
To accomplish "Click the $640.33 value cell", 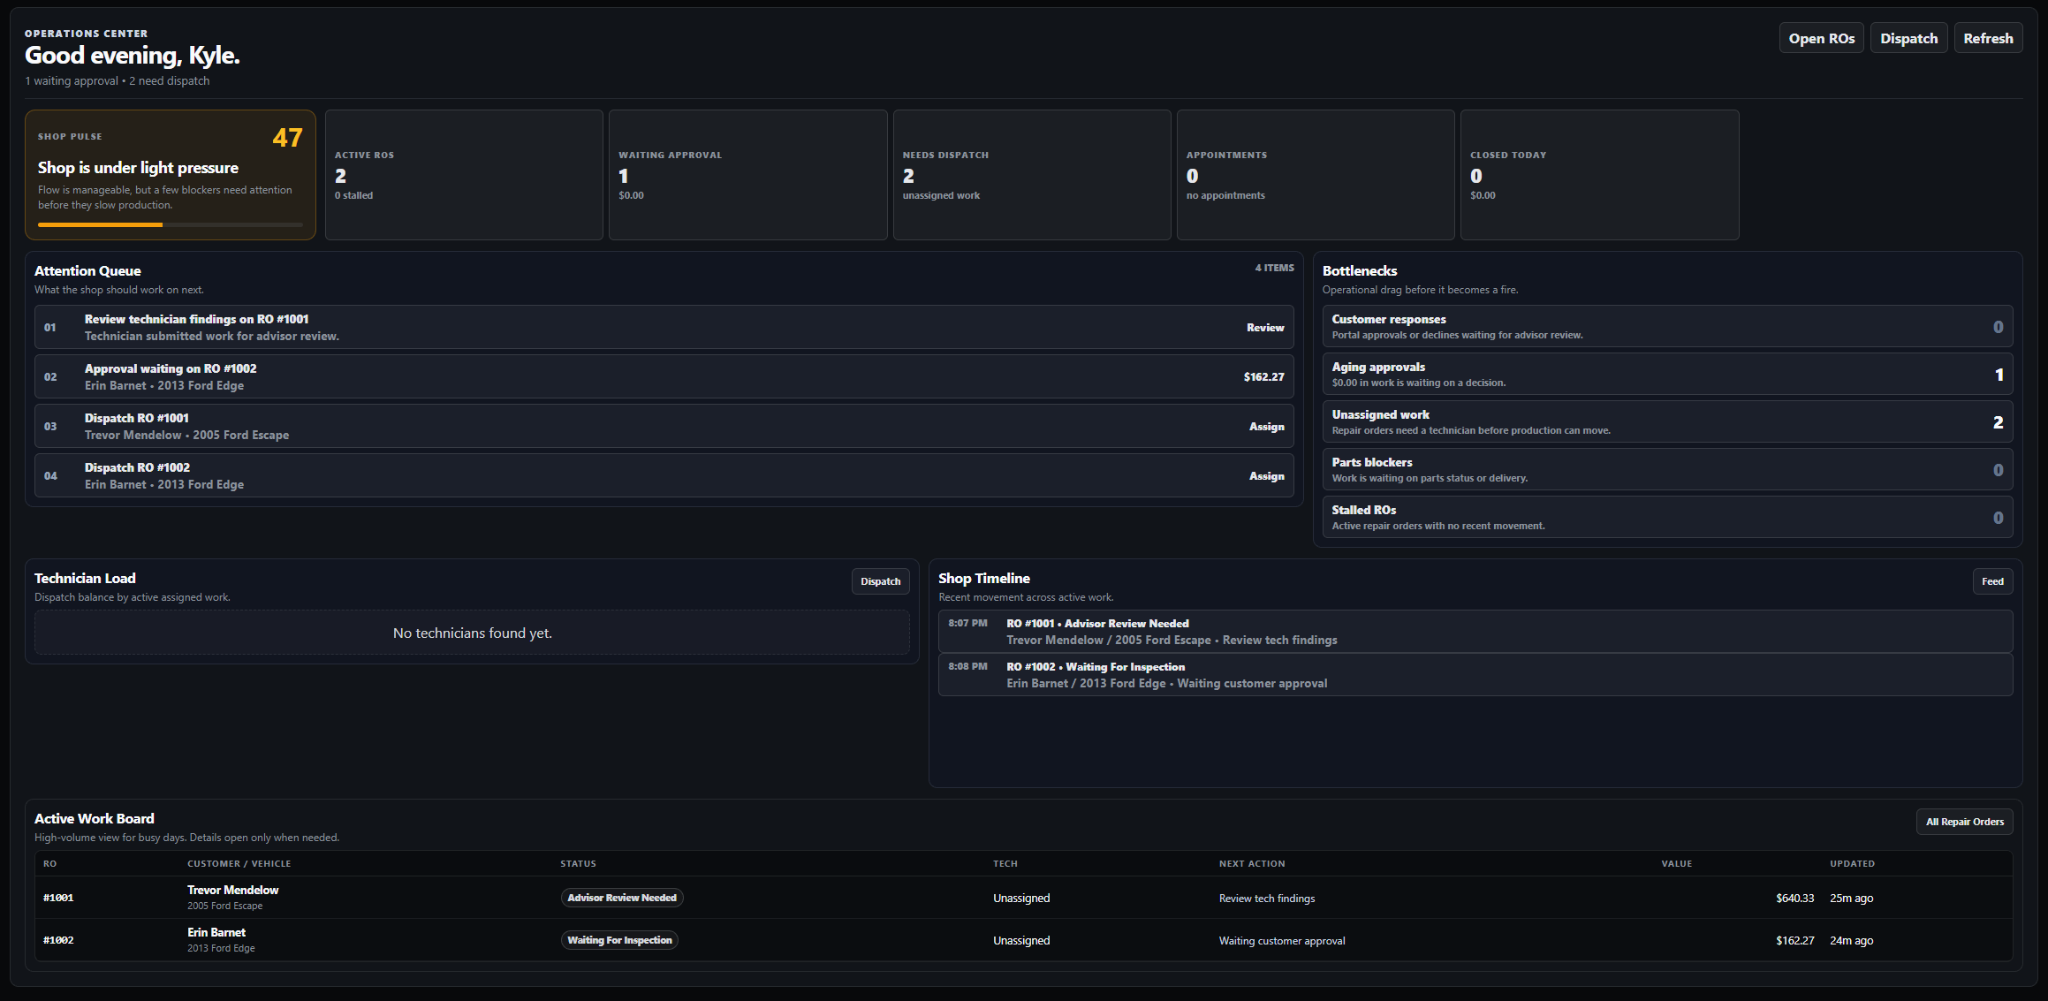I will click(x=1795, y=898).
